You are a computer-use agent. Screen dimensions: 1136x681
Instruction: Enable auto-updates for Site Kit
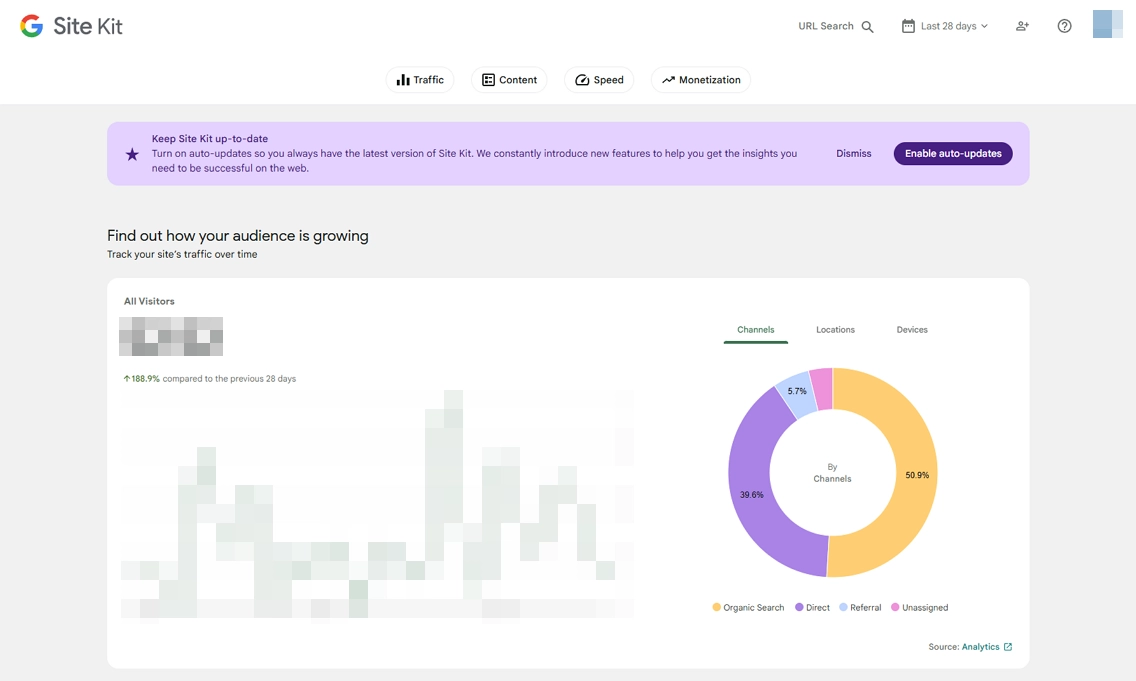[952, 153]
